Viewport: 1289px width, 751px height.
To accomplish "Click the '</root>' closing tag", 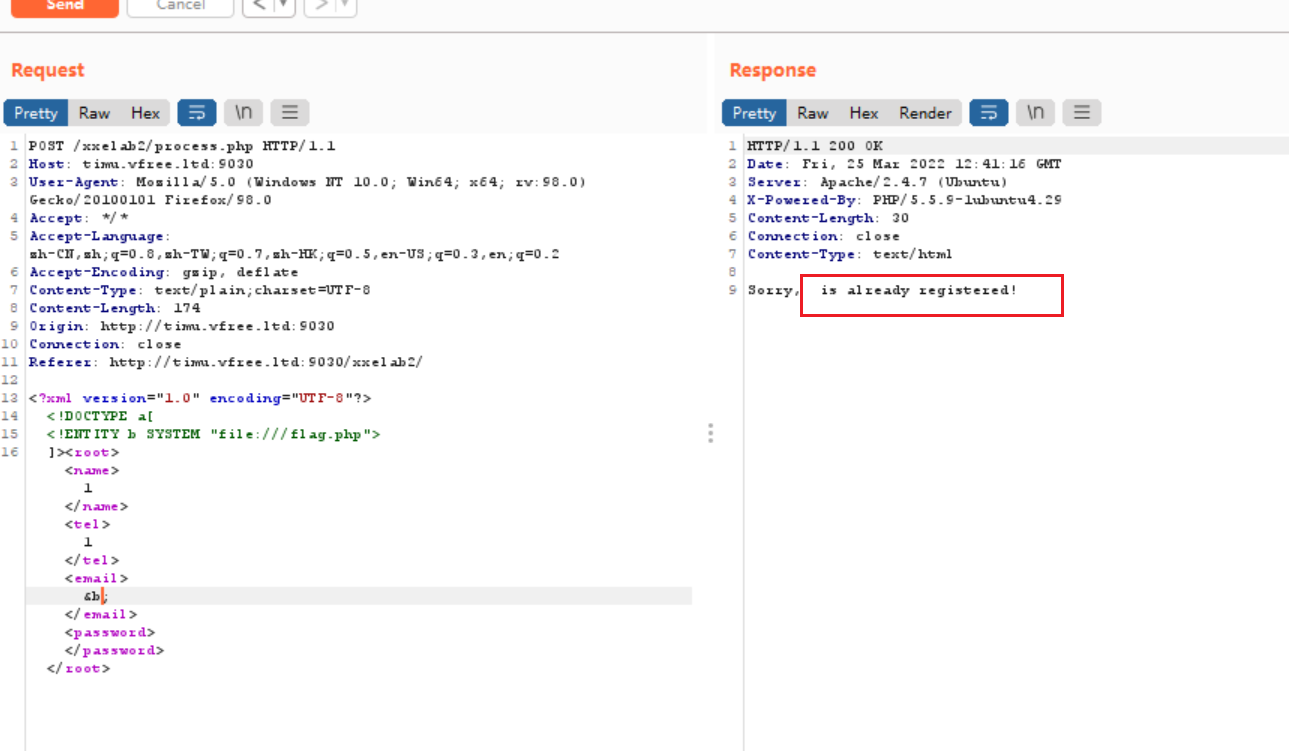I will tap(78, 668).
